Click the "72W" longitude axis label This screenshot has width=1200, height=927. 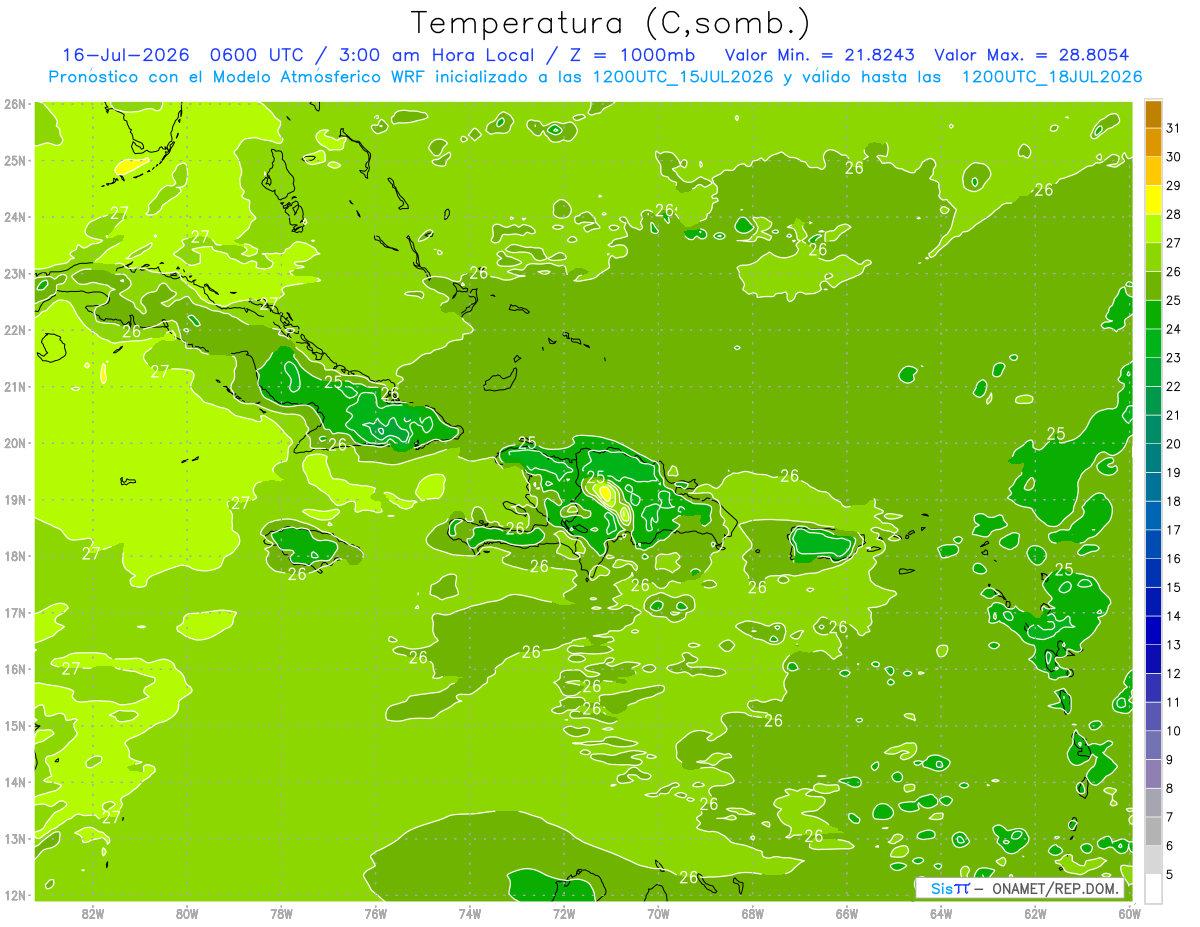click(564, 913)
